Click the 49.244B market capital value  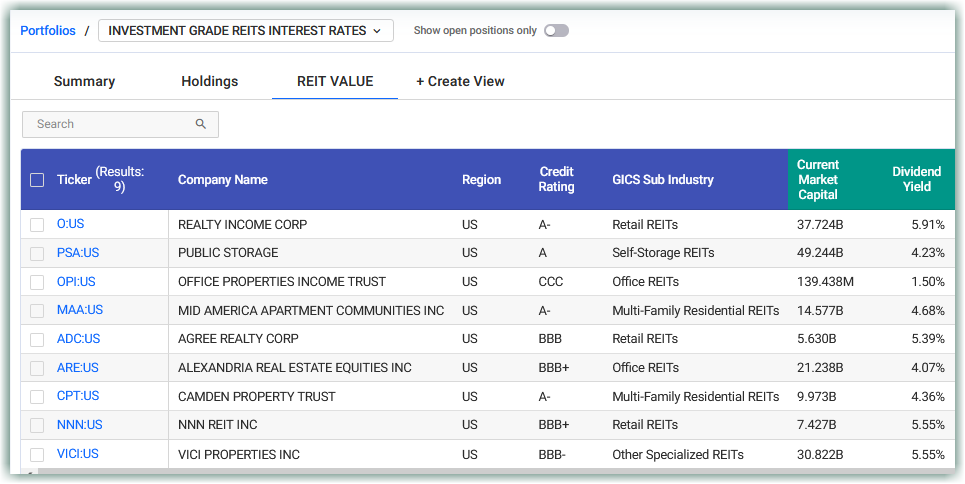tap(820, 253)
